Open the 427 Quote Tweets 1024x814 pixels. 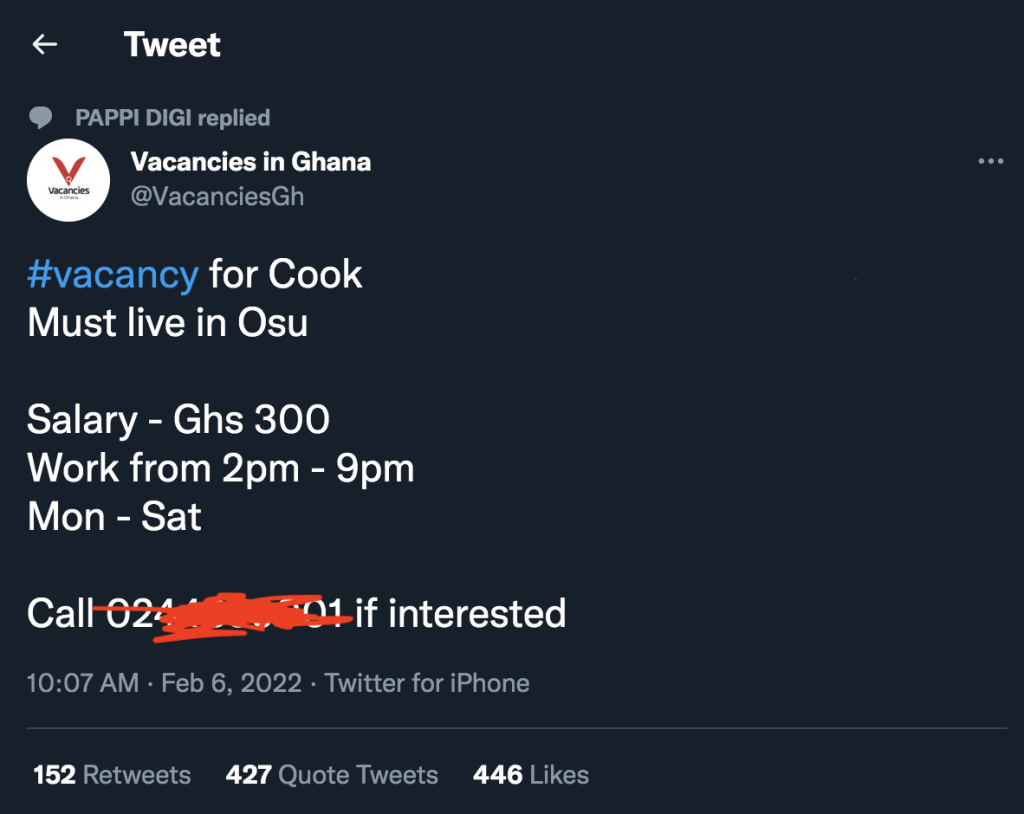[331, 774]
